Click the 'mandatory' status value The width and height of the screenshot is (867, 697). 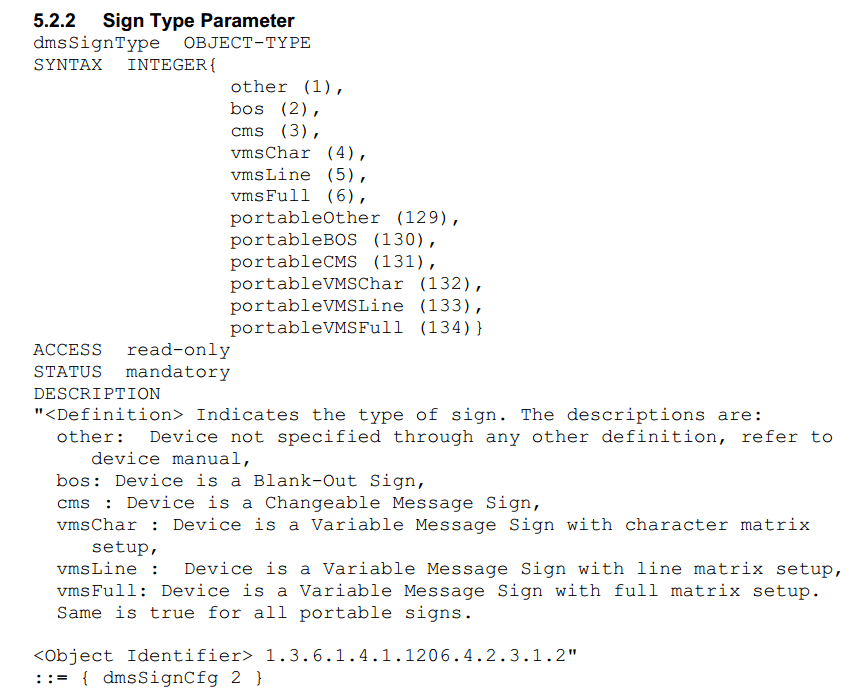pos(178,372)
